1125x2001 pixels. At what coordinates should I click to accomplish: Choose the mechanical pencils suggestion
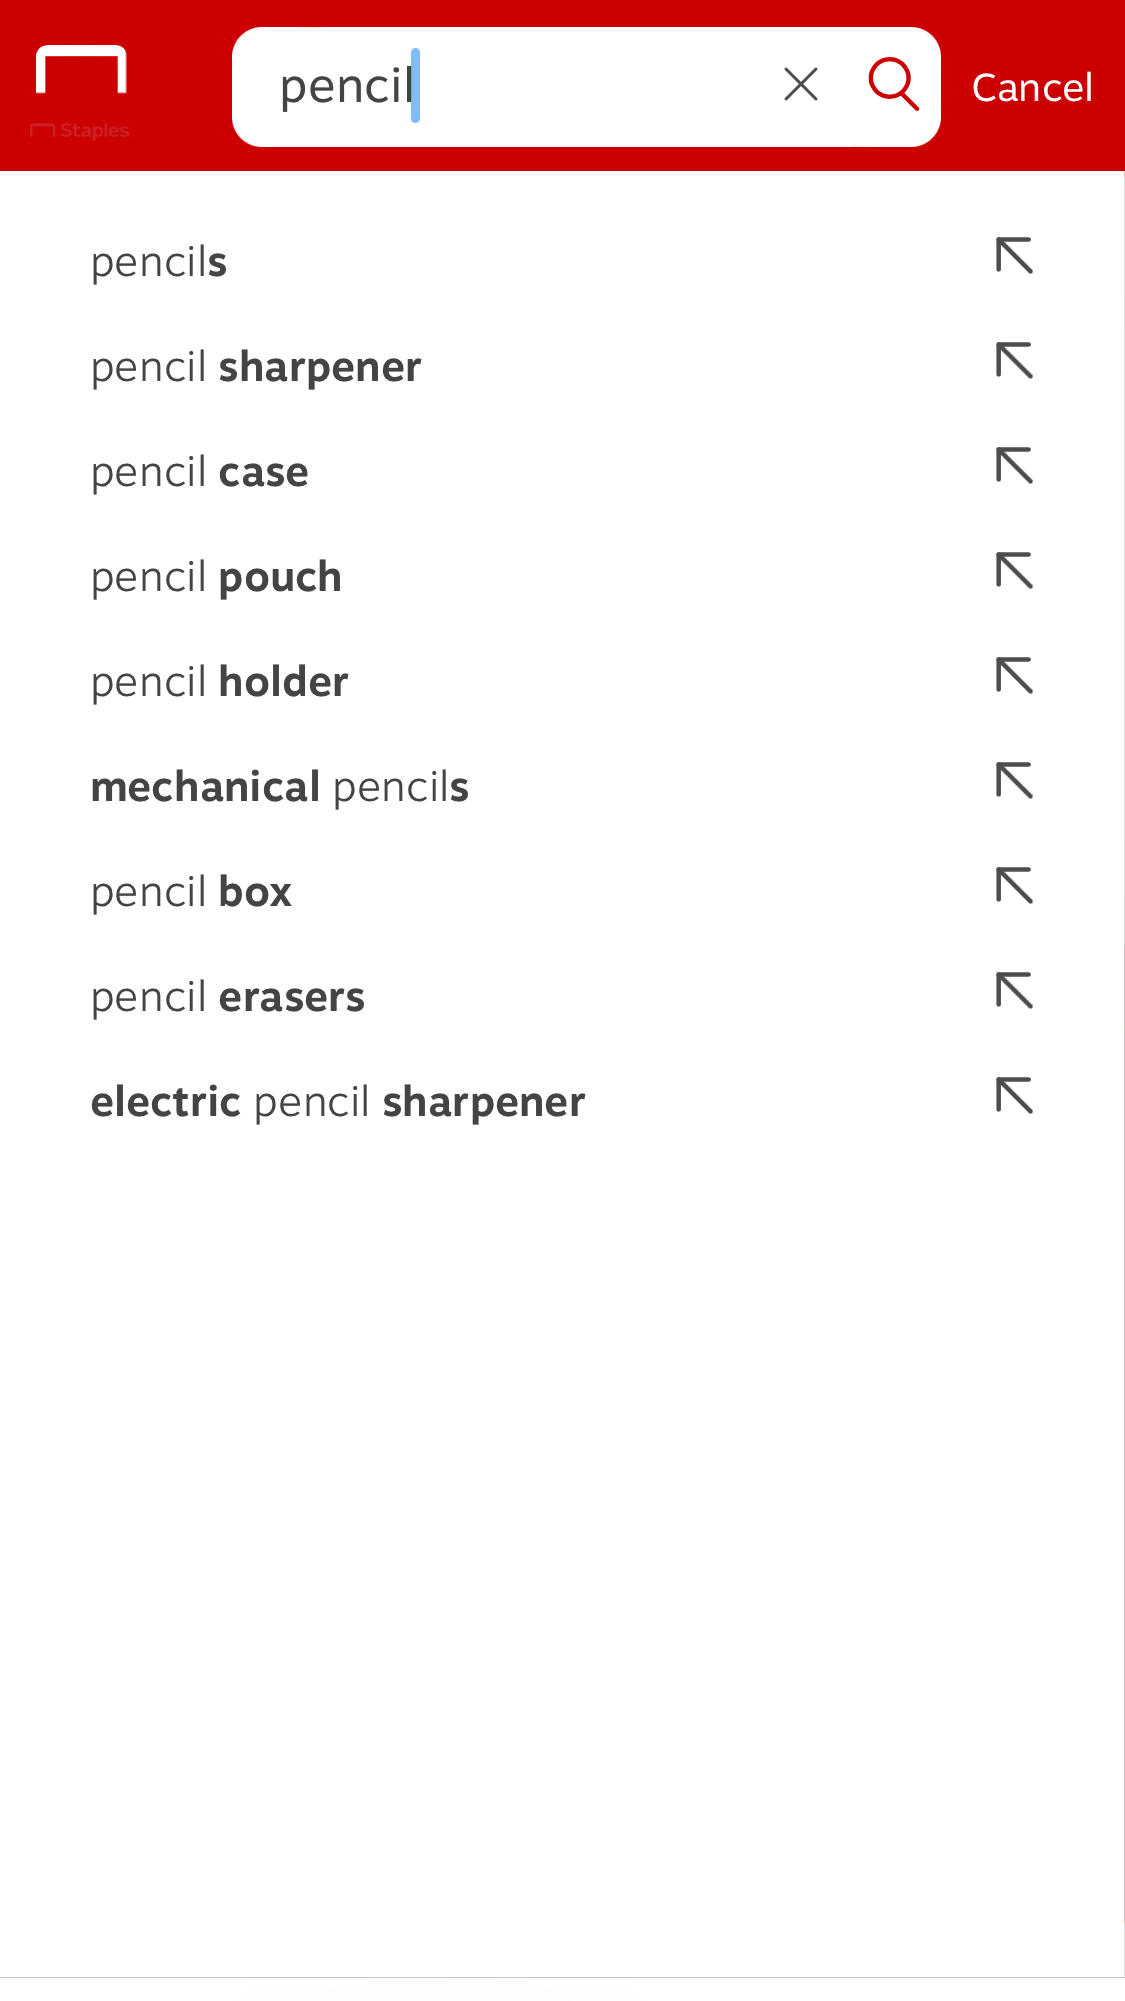pyautogui.click(x=280, y=787)
